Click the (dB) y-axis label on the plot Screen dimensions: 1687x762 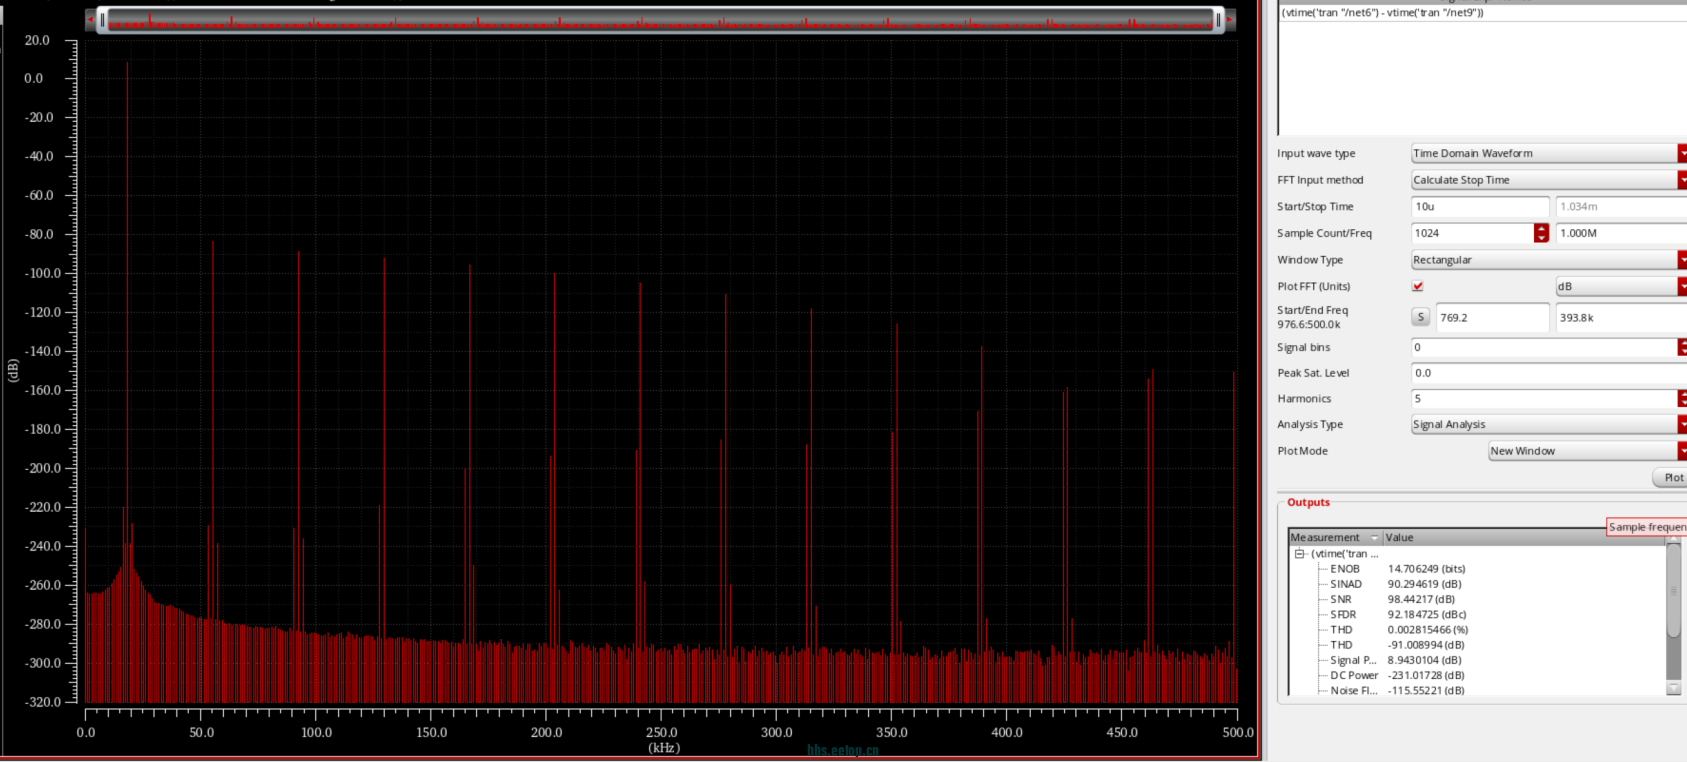pyautogui.click(x=13, y=370)
